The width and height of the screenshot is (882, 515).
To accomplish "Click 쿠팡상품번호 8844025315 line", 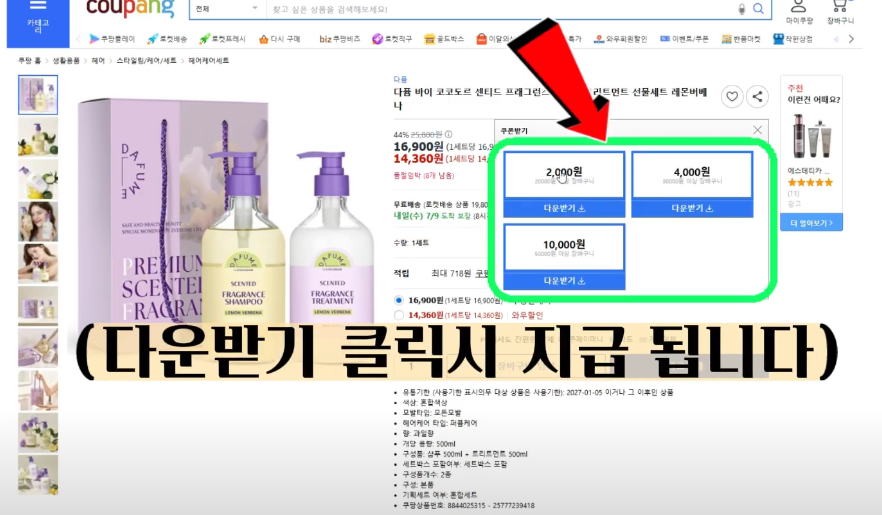I will (x=468, y=505).
